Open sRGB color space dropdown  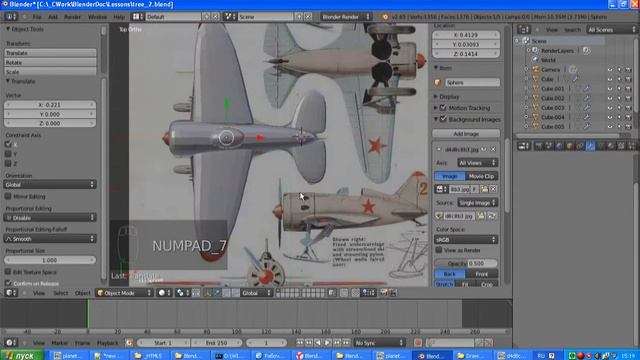pos(466,240)
